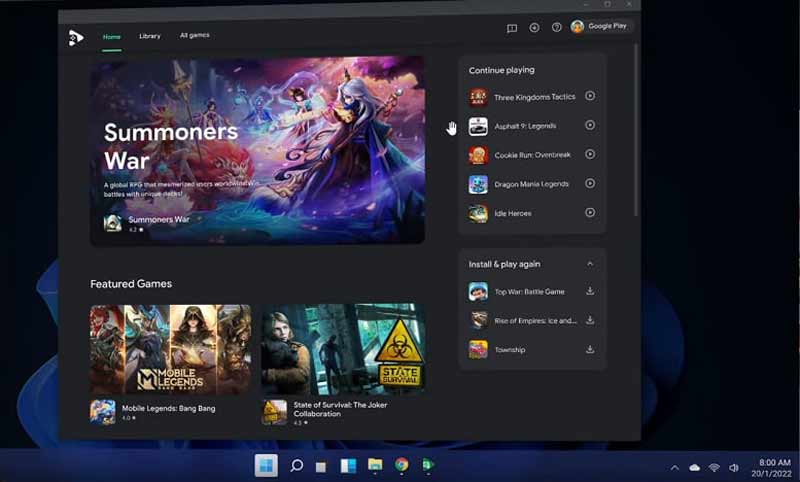This screenshot has width=800, height=482.
Task: Open the Mobile Legends banner thumbnail
Action: pyautogui.click(x=170, y=349)
